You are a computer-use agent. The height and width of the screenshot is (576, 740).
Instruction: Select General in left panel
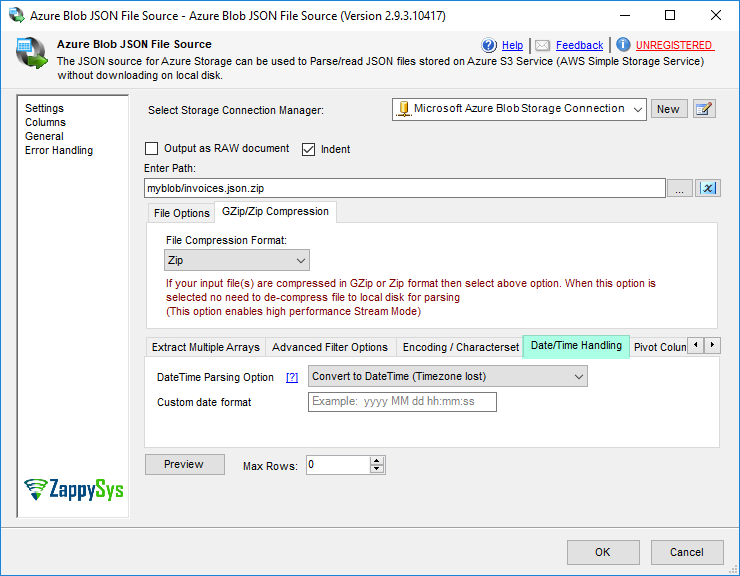pyautogui.click(x=44, y=136)
